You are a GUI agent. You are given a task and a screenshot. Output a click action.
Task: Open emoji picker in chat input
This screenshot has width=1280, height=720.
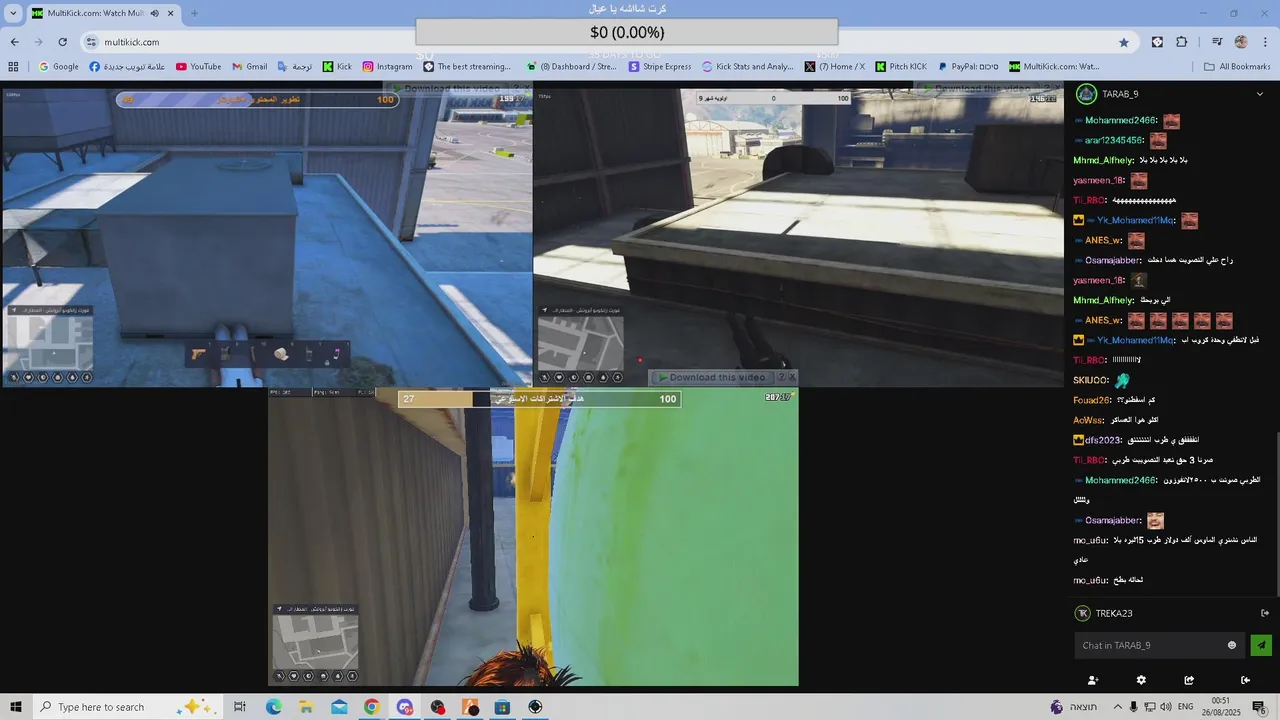tap(1232, 645)
